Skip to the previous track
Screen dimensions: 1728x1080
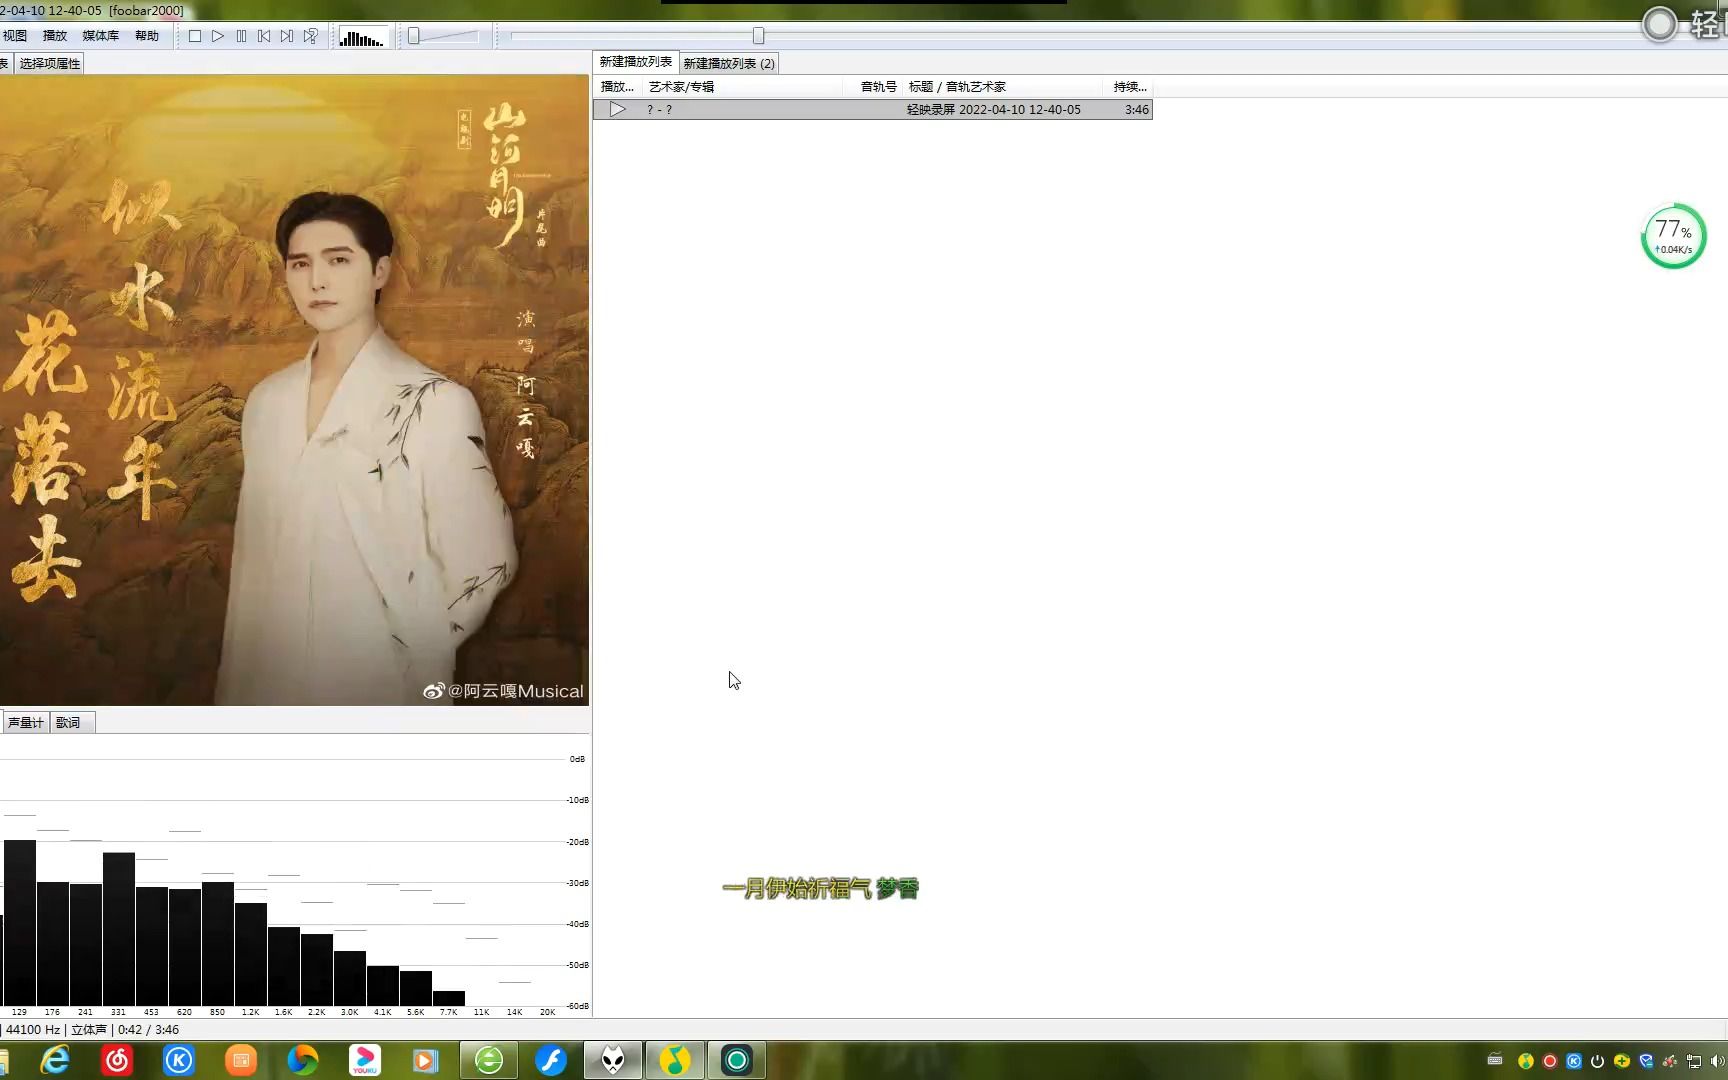tap(264, 36)
